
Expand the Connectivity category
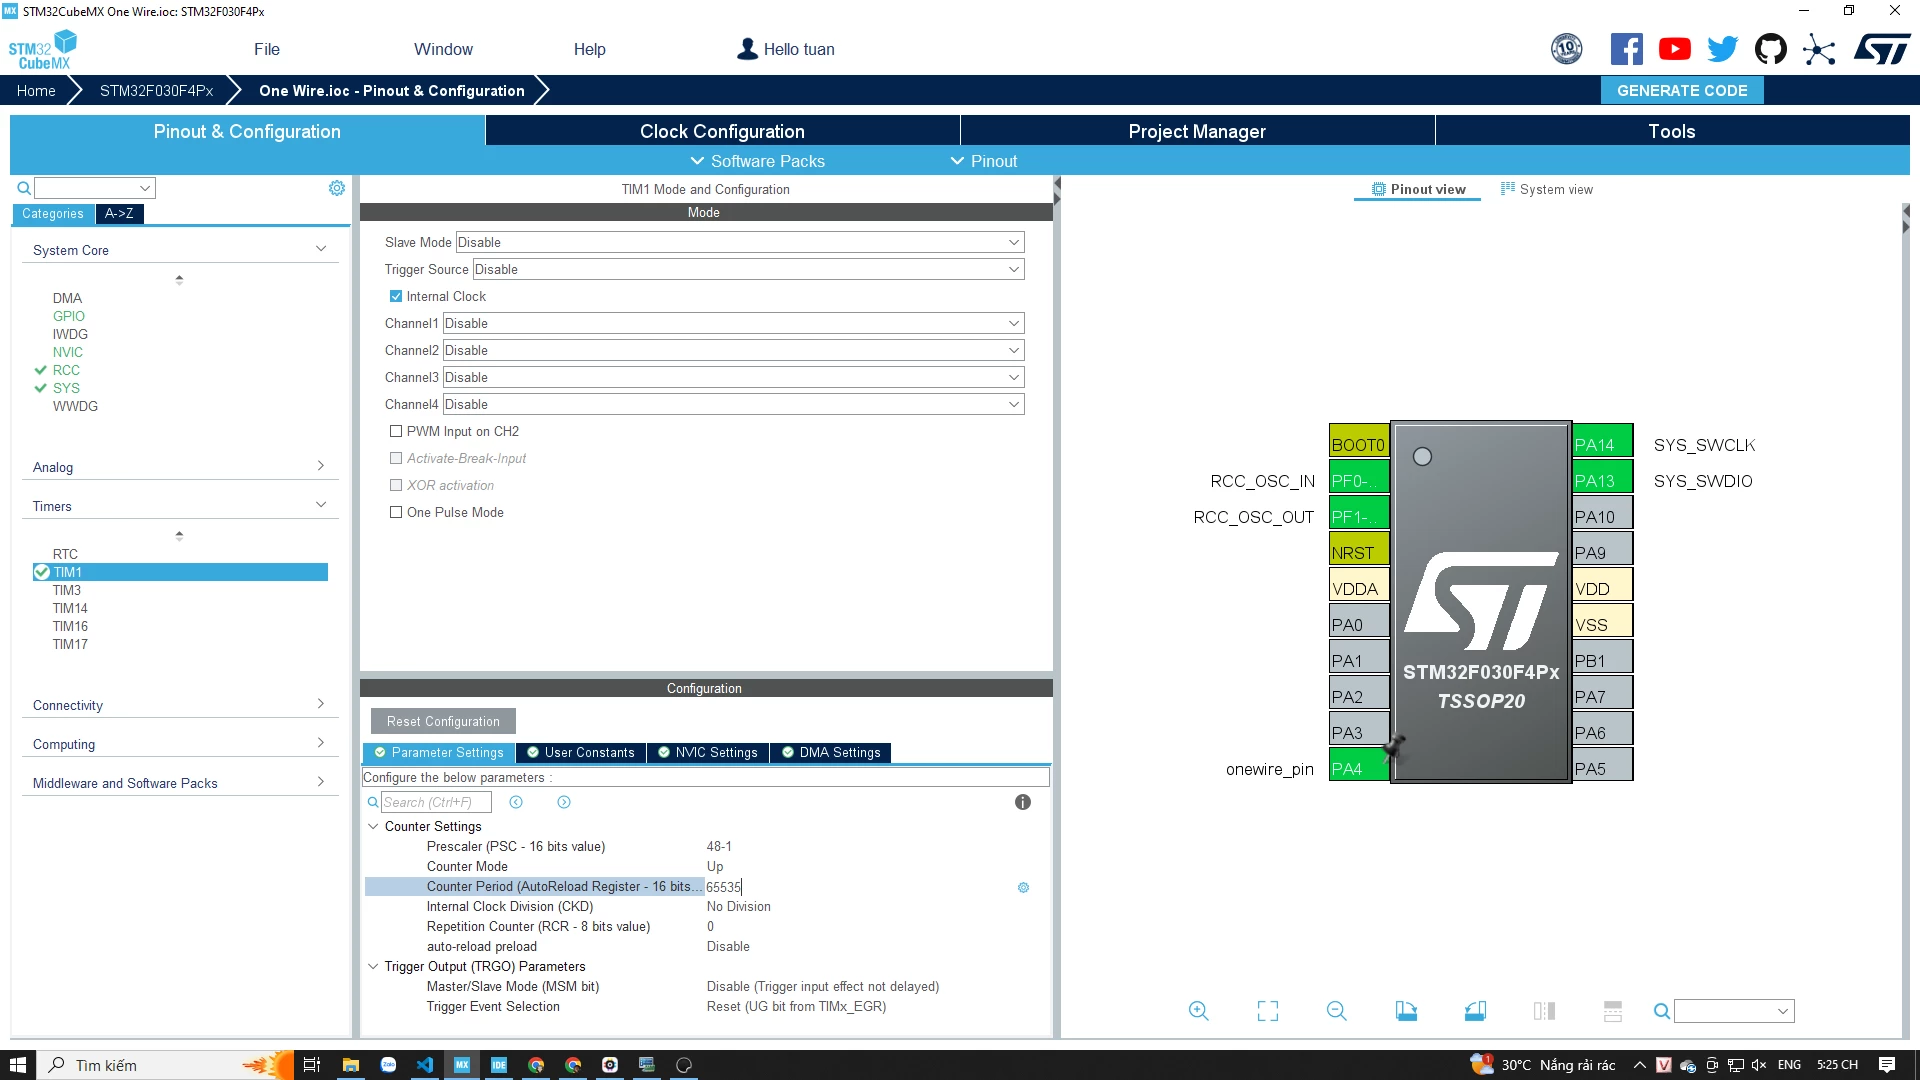click(x=180, y=705)
